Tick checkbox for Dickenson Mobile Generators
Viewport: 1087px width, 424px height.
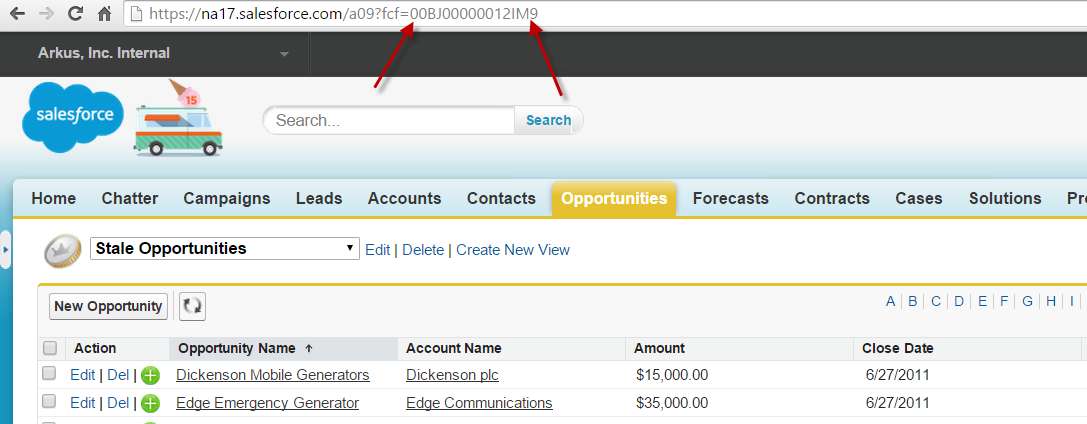[x=50, y=374]
